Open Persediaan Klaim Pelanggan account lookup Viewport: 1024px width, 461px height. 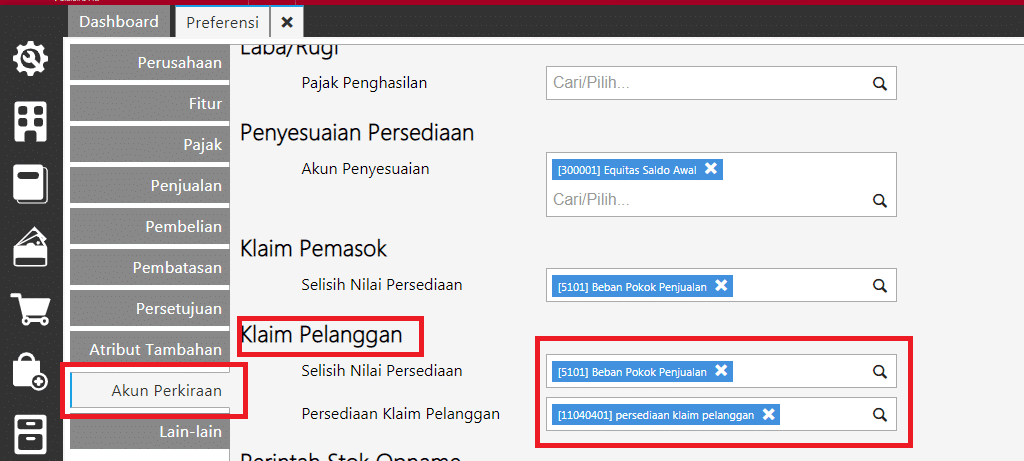(x=880, y=414)
